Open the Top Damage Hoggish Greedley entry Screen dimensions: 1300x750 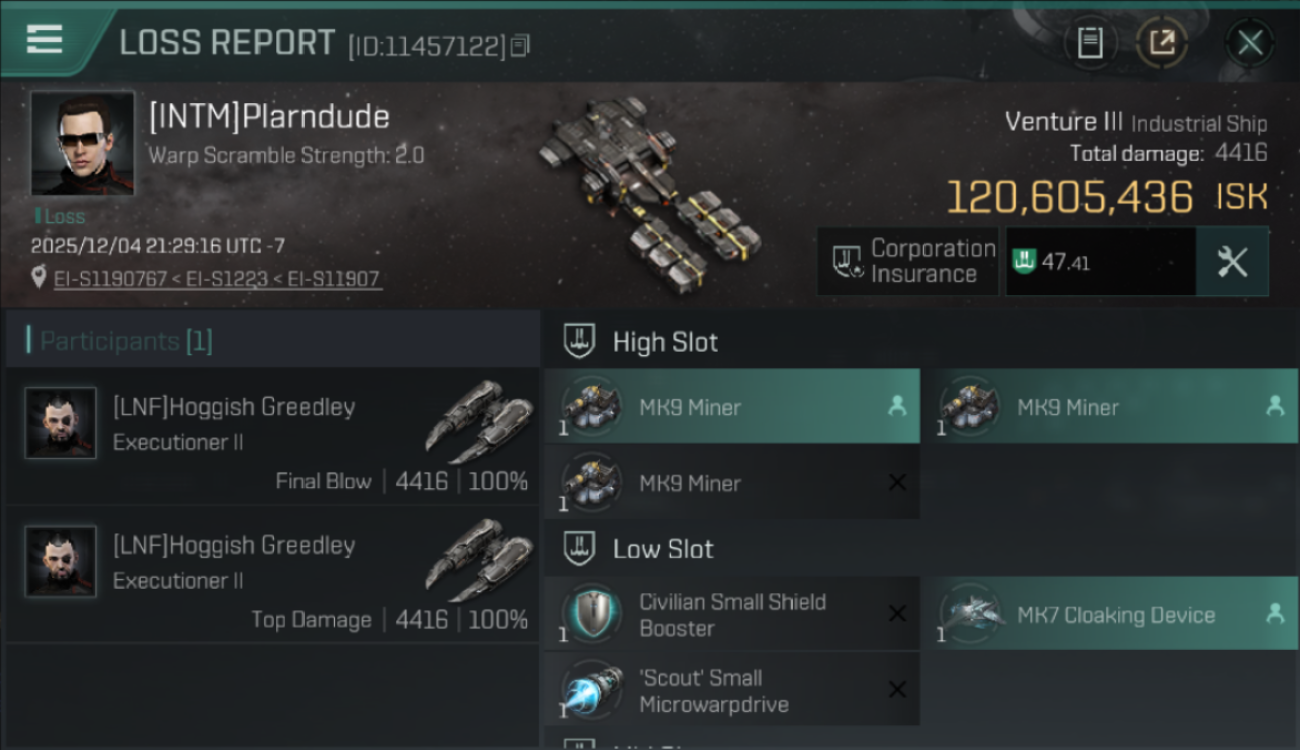click(x=272, y=575)
